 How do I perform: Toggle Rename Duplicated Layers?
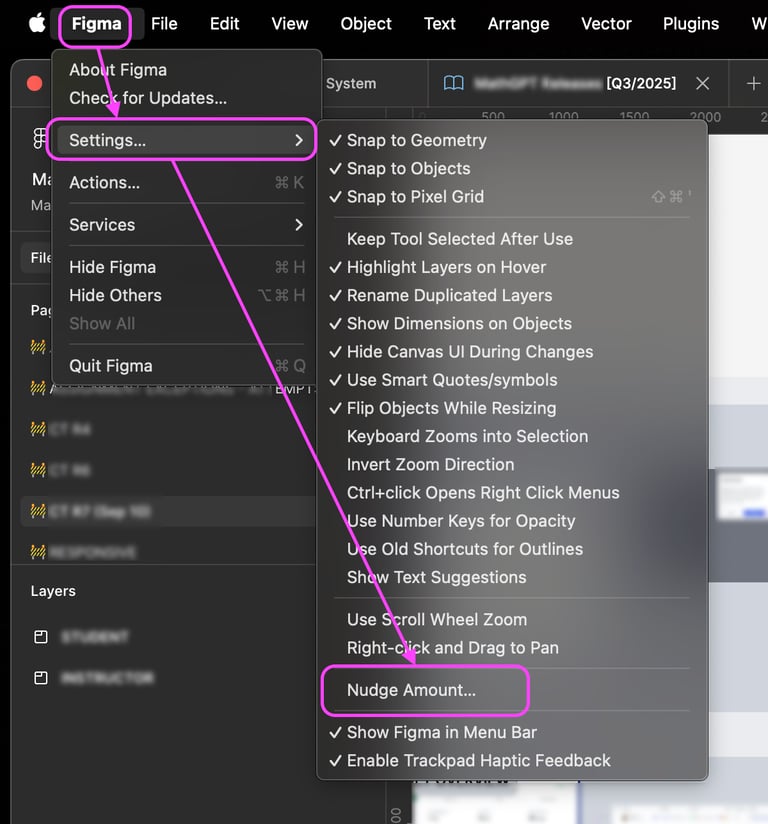point(512,295)
